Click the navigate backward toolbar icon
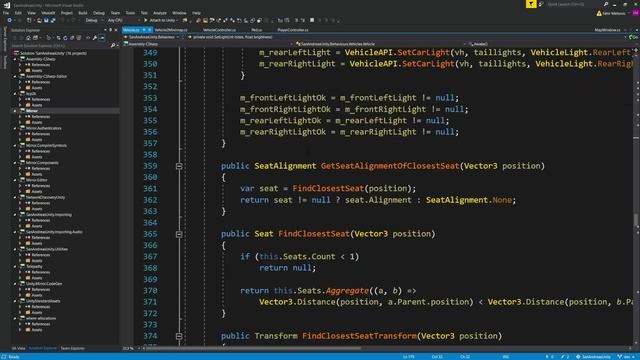640x360 pixels. [x=9, y=20]
